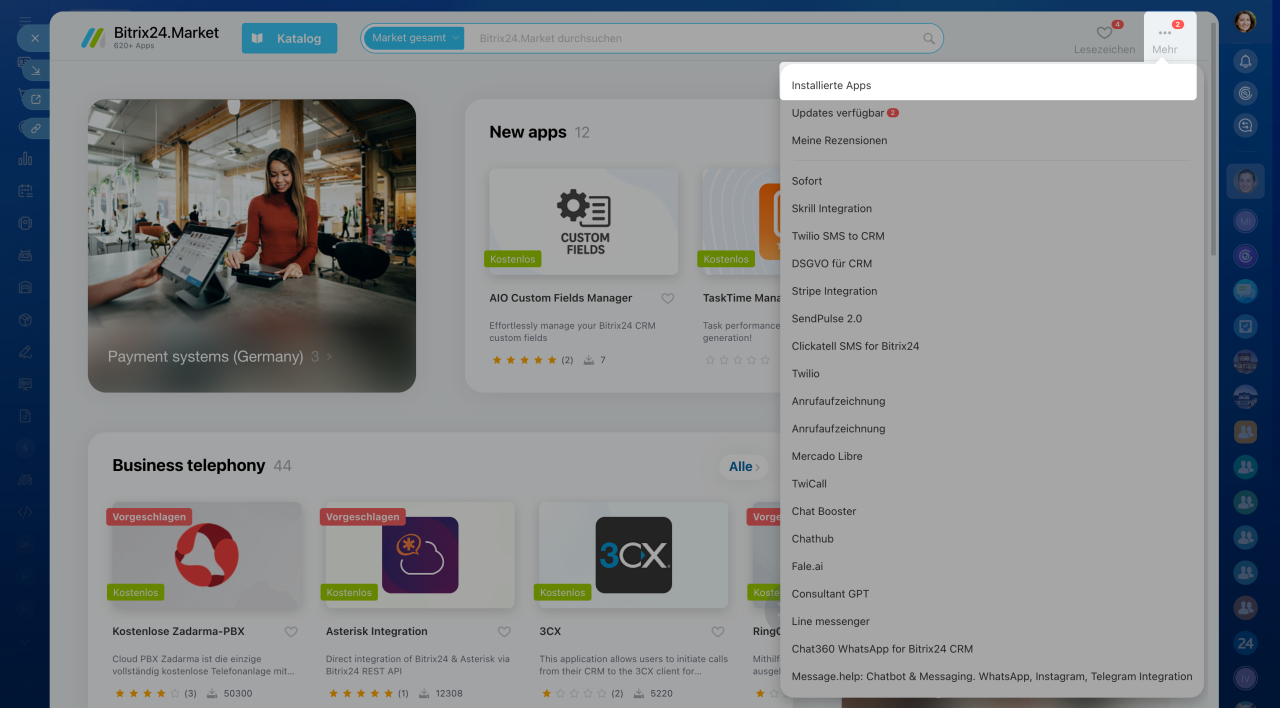Click the checkbox task icon in right sidebar
Viewport: 1280px width, 708px height.
pos(1245,326)
